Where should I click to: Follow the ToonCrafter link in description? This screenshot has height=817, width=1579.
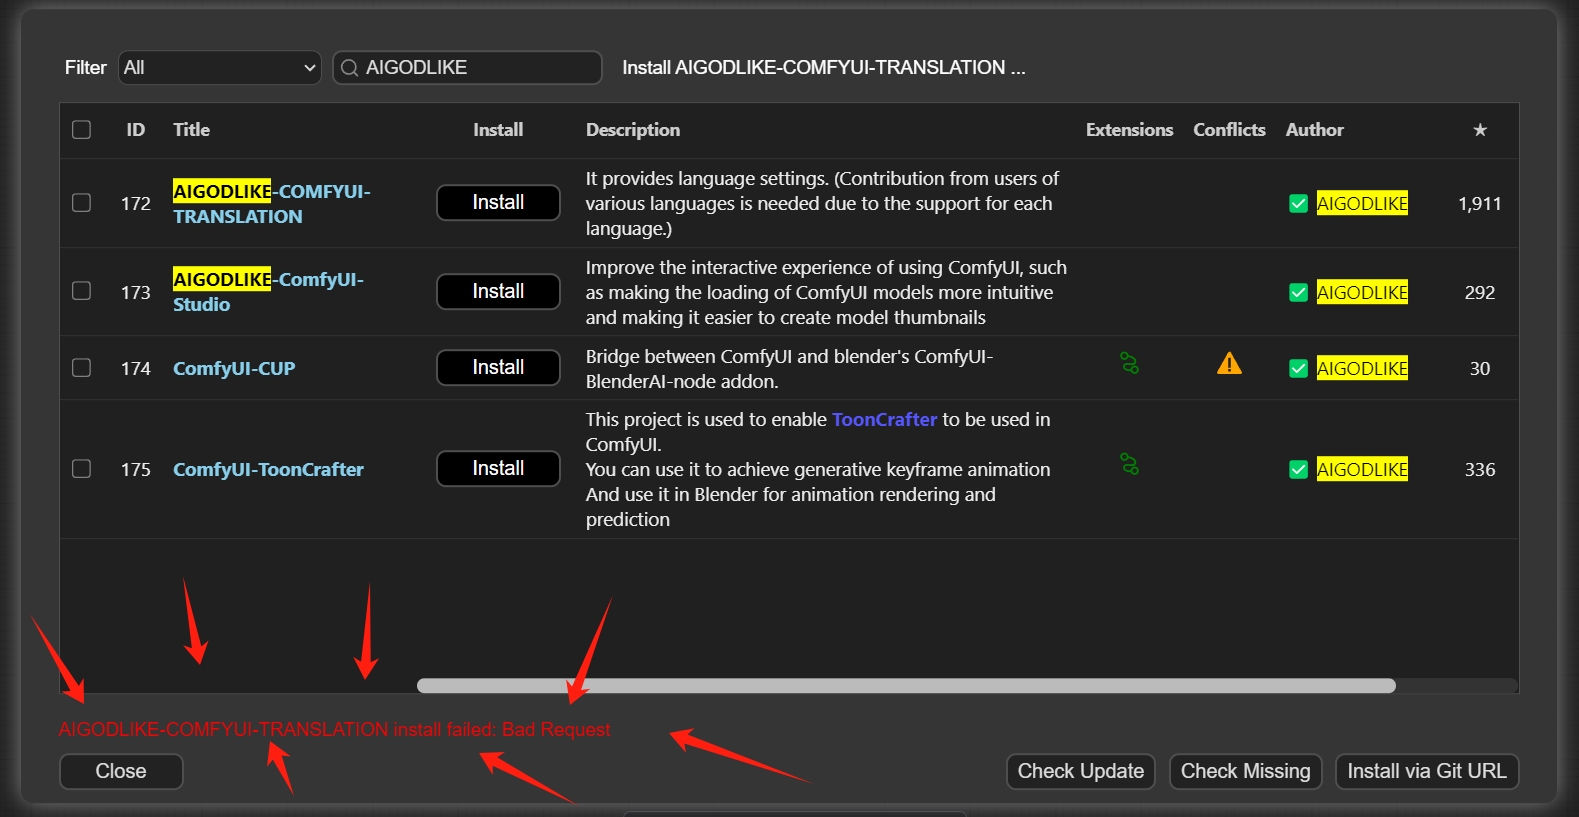[884, 420]
